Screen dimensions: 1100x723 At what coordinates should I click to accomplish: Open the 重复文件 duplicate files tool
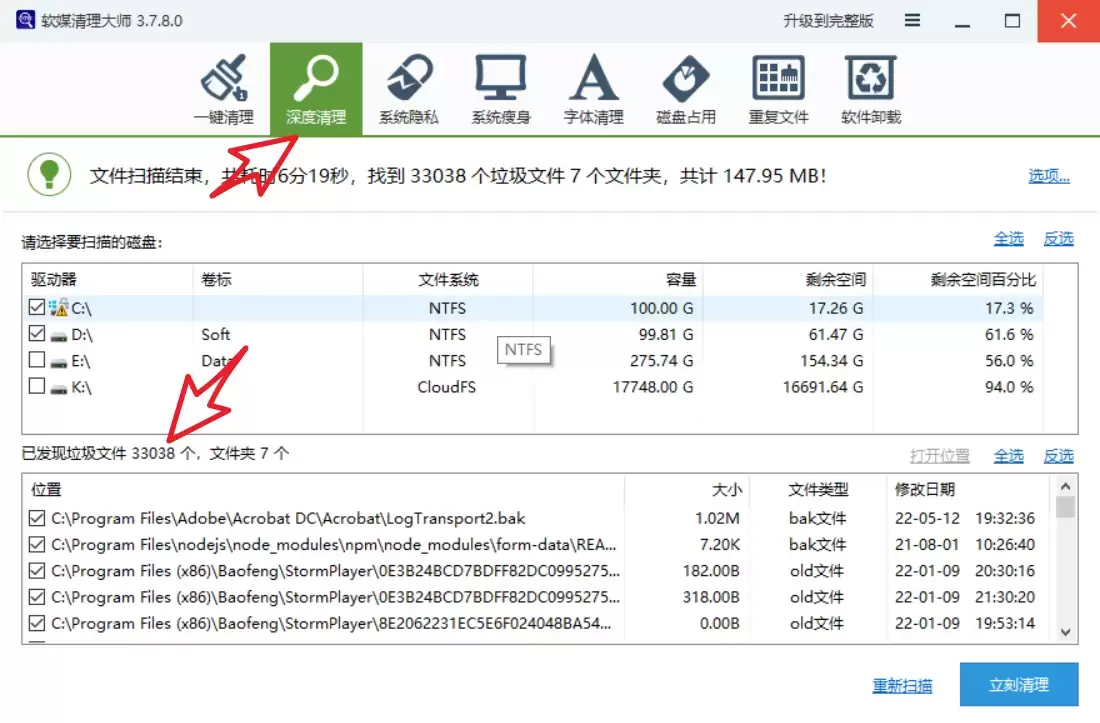tap(779, 90)
